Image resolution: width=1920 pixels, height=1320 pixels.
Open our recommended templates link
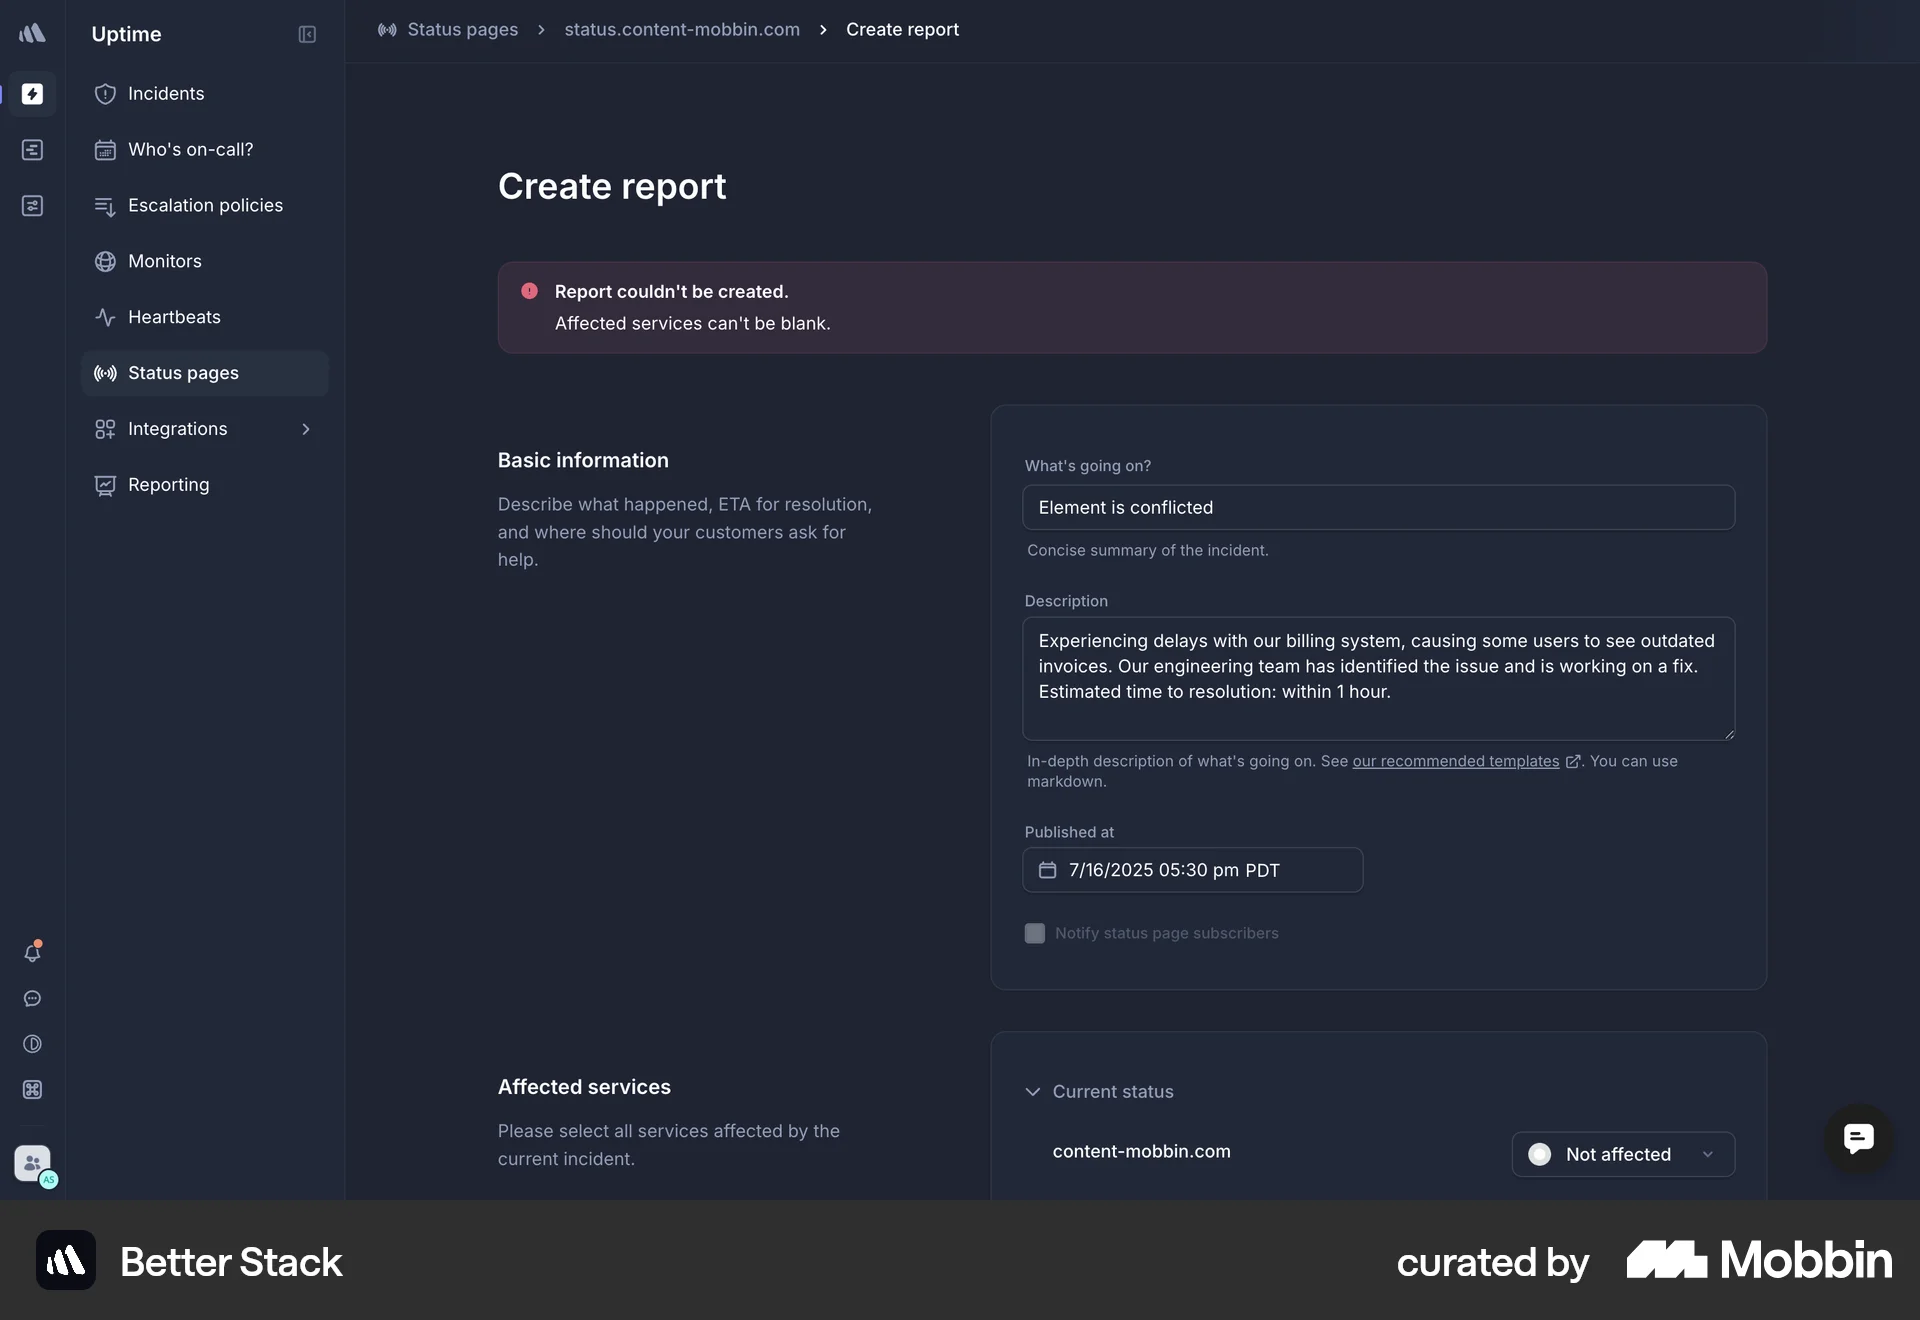pos(1455,761)
